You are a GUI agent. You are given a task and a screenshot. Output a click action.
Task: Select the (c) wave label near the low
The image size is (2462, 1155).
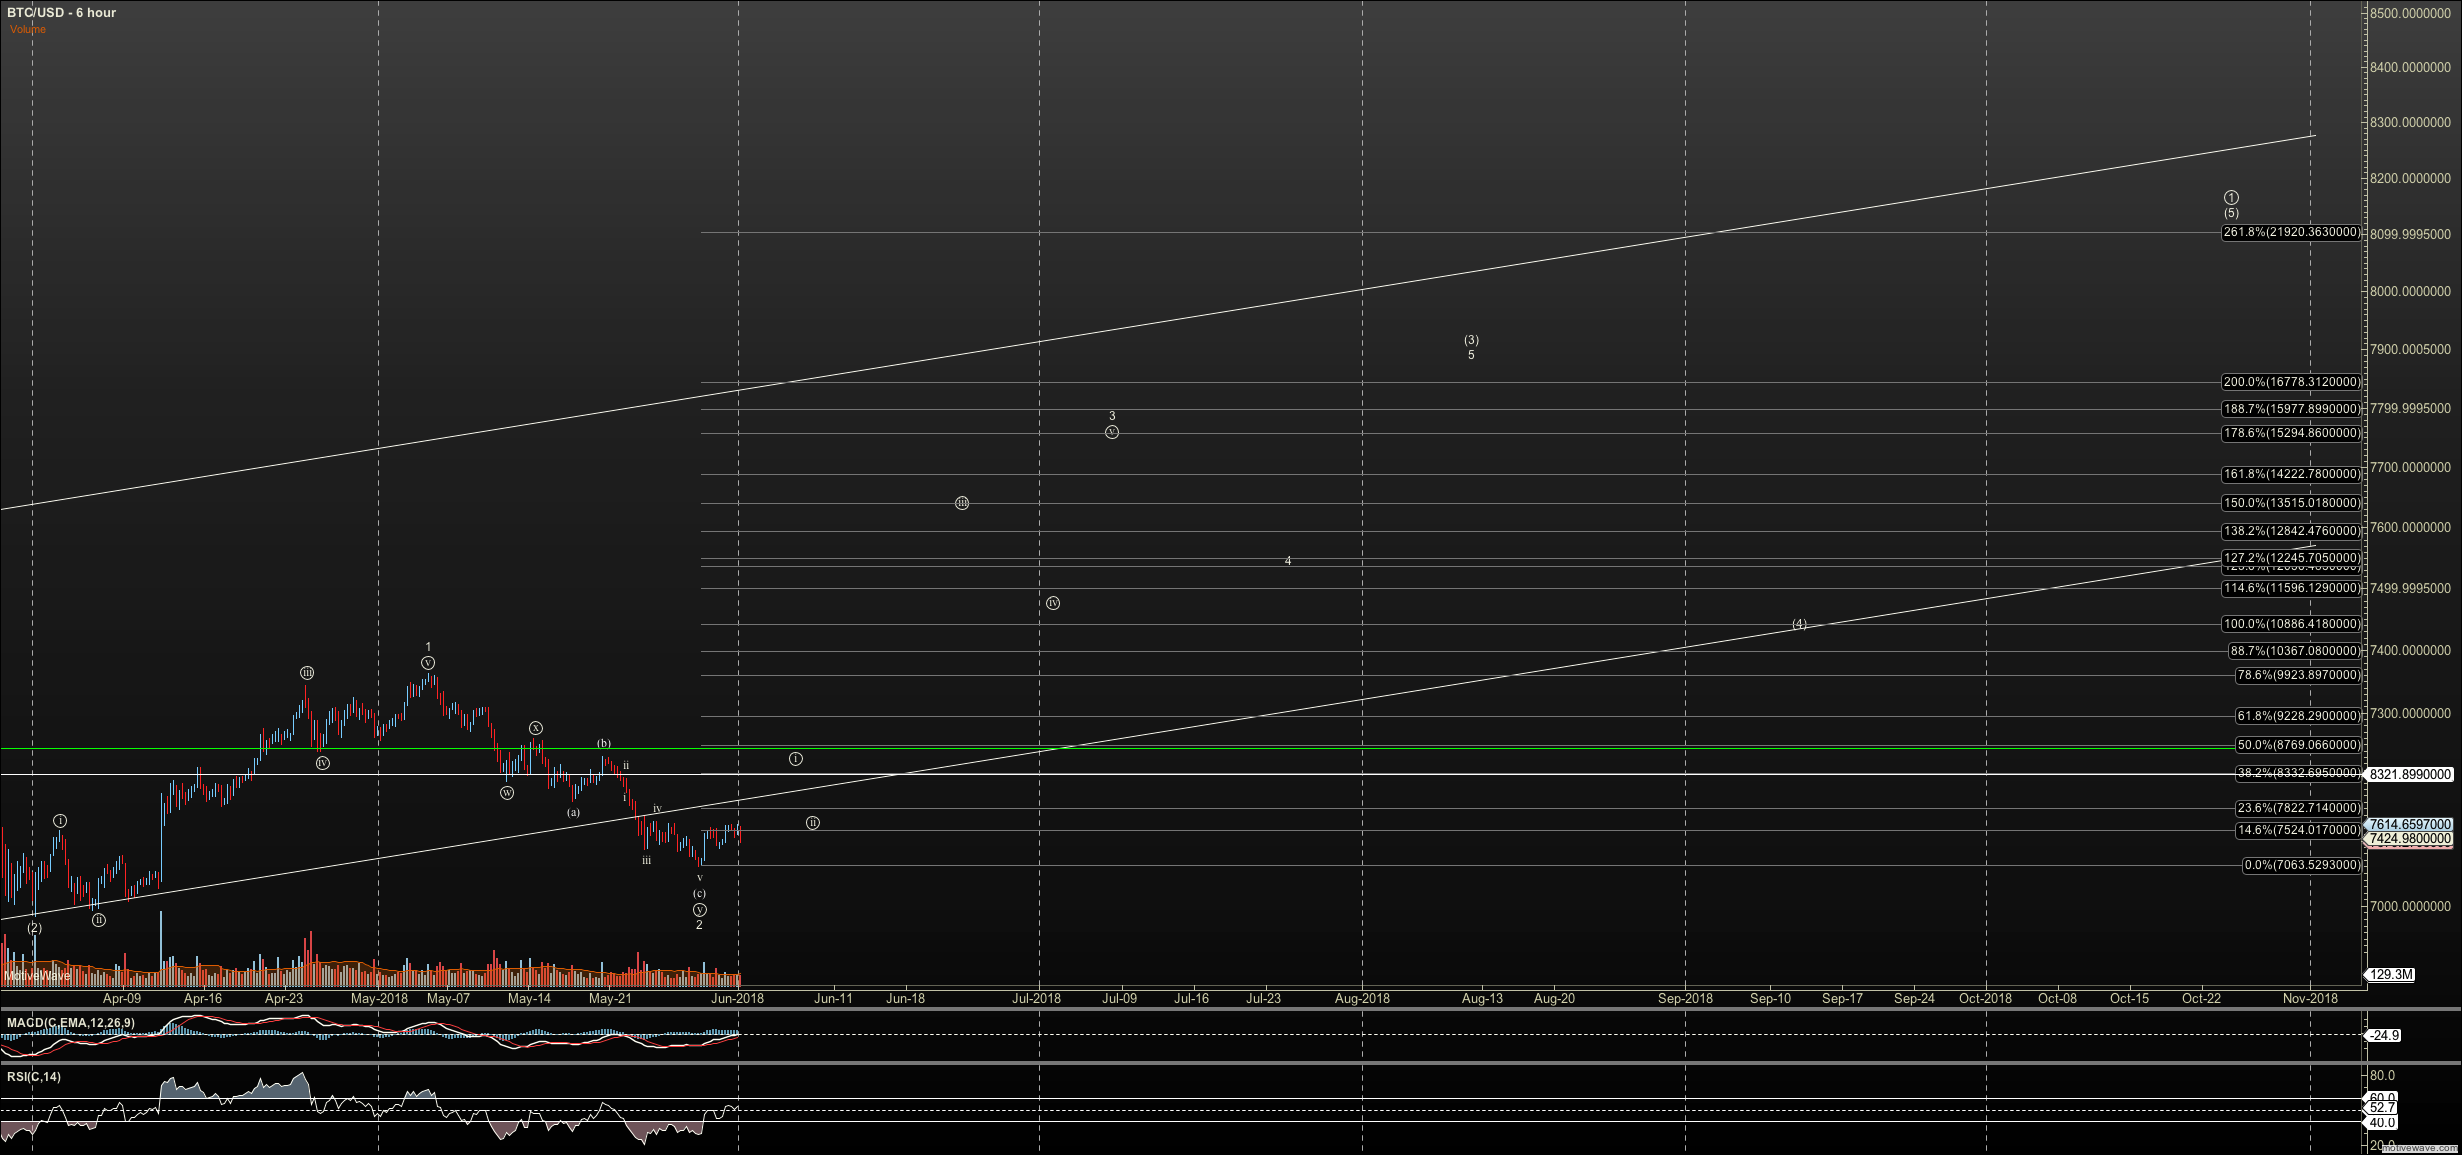click(699, 894)
